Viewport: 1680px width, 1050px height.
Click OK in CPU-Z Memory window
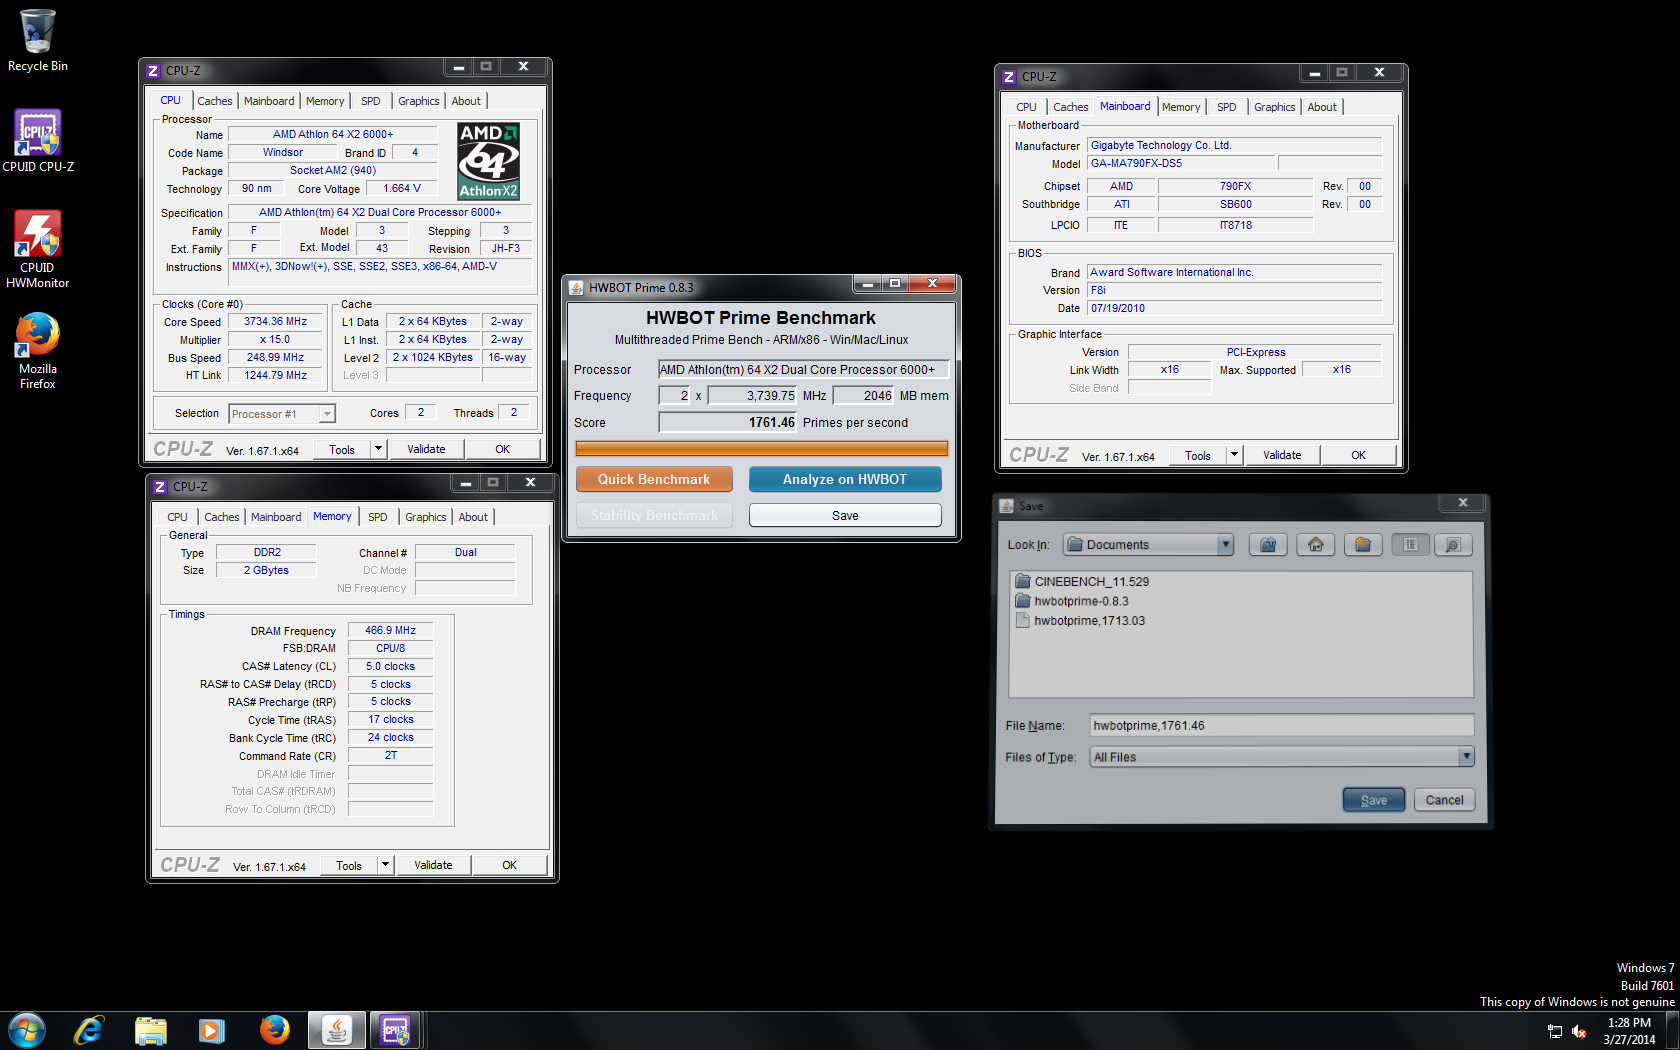(509, 865)
